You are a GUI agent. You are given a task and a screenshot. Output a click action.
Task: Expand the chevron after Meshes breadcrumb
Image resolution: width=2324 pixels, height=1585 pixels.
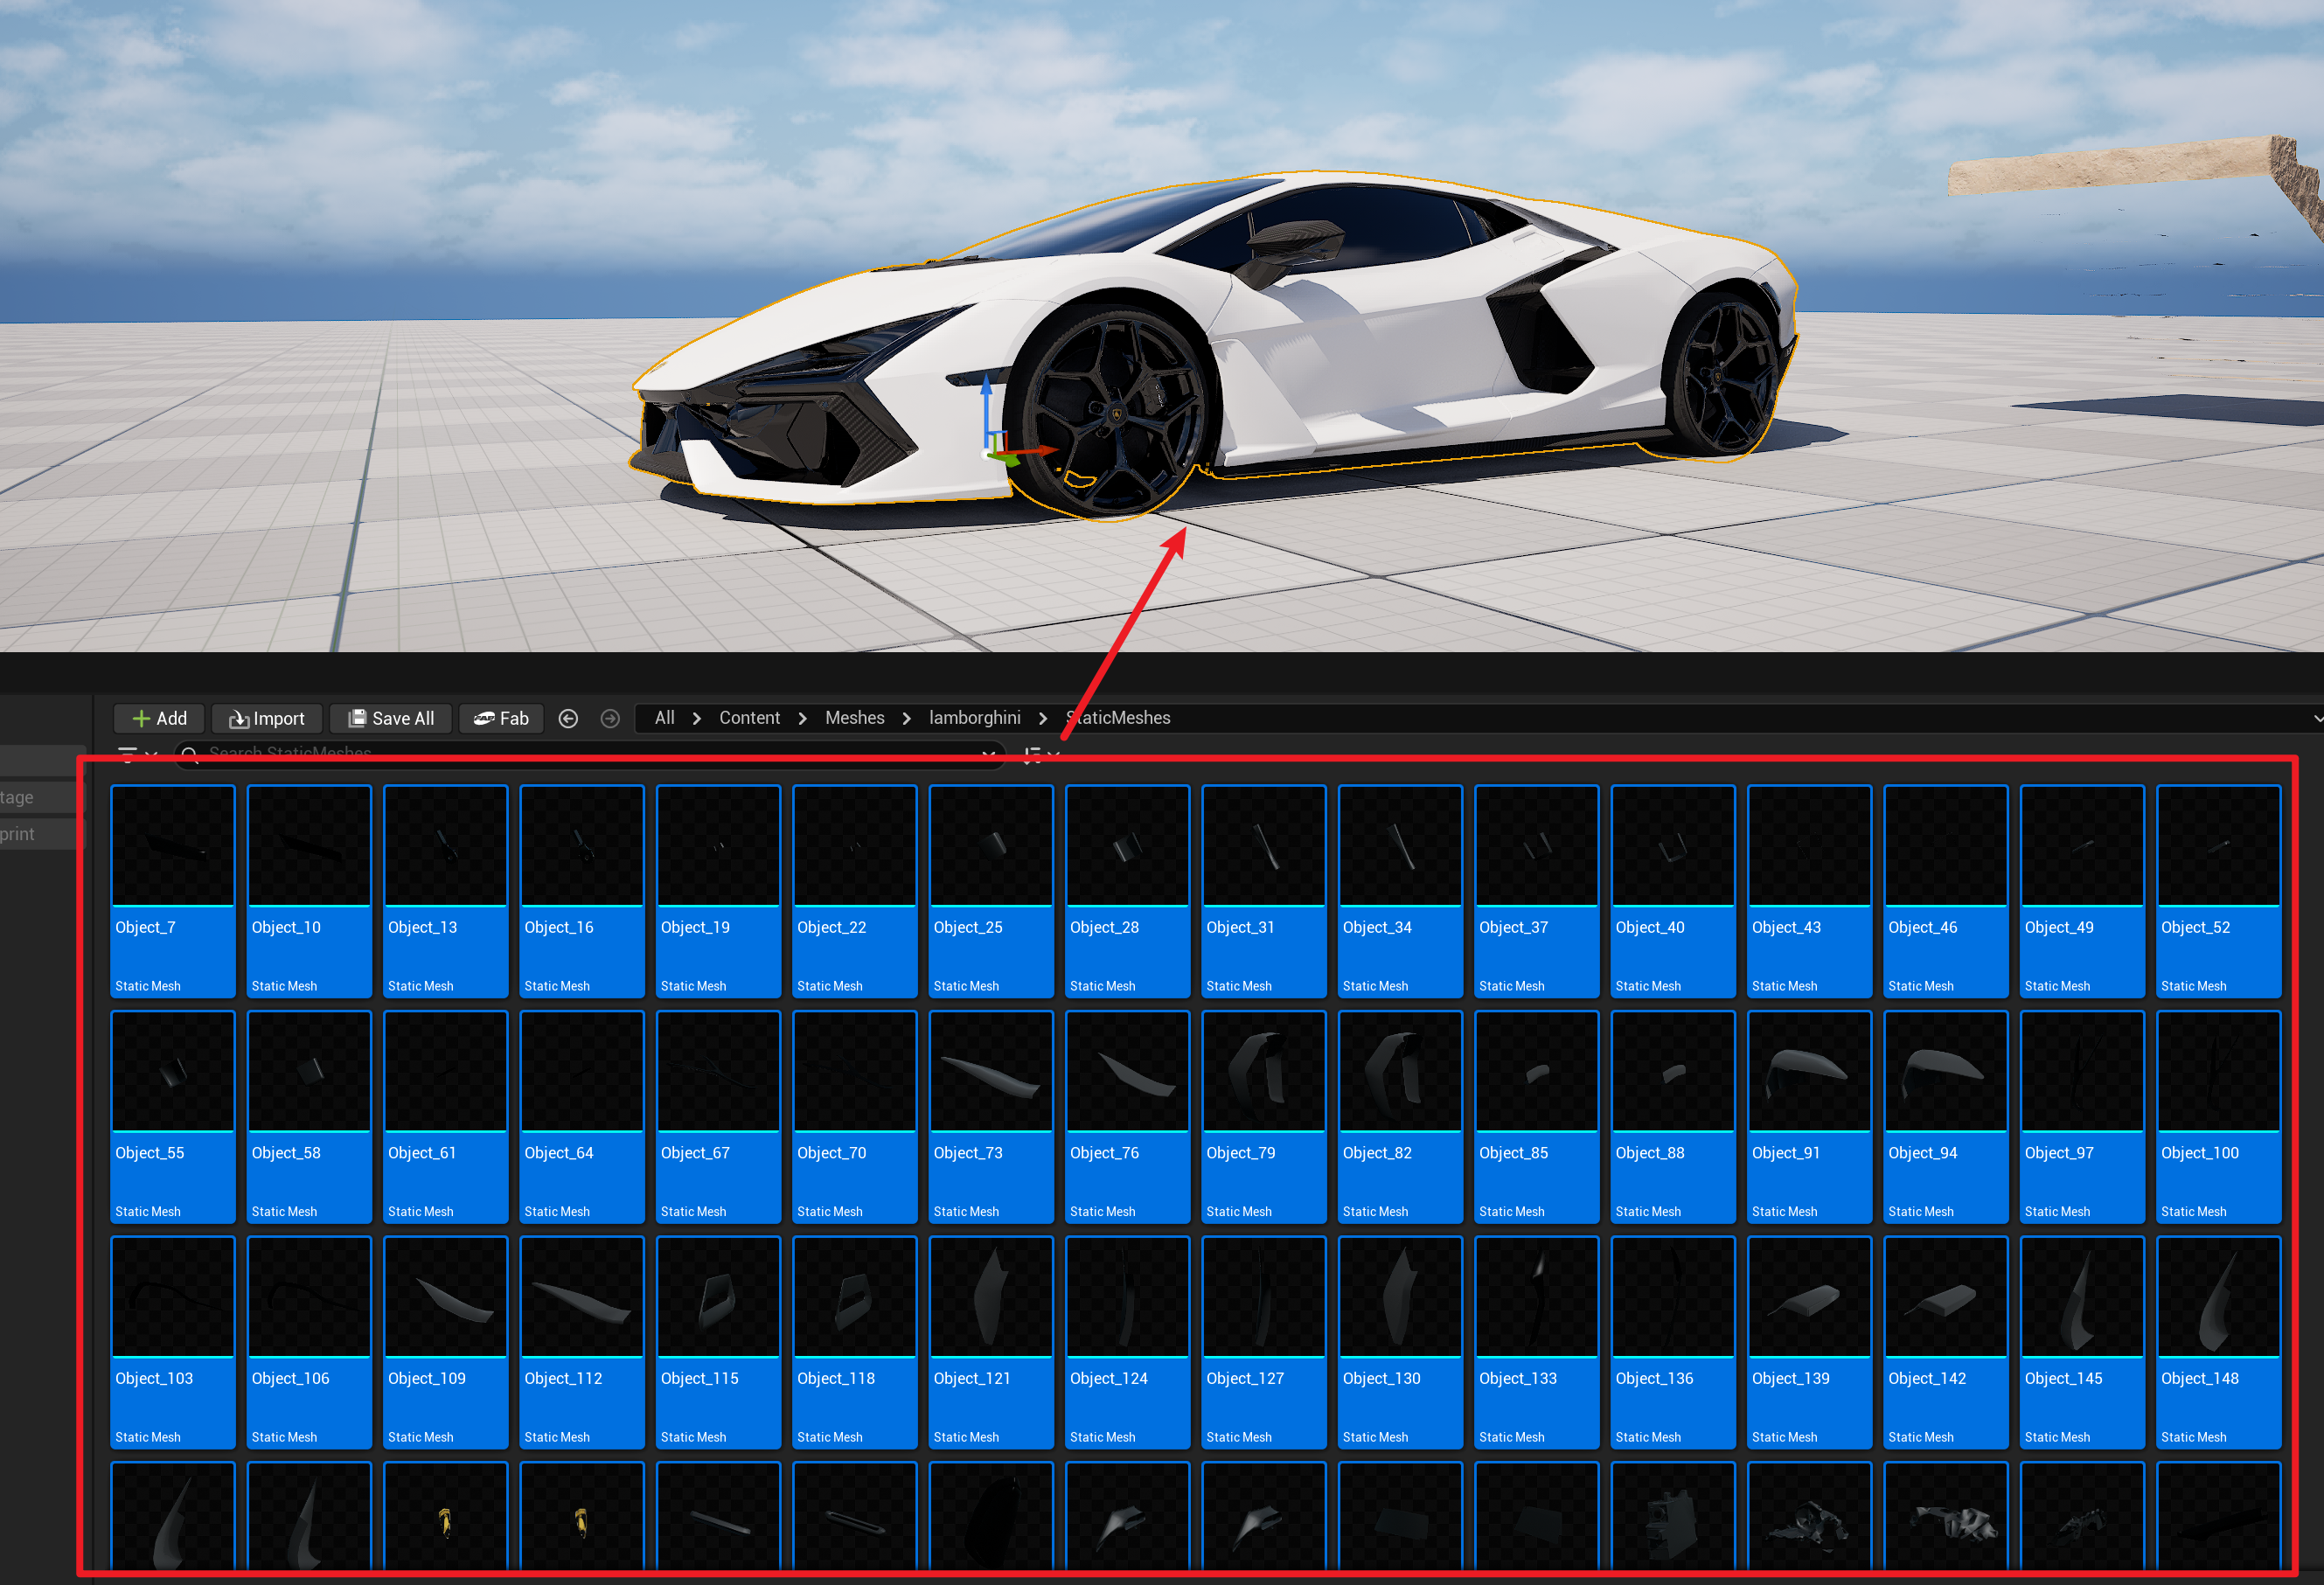tap(907, 719)
